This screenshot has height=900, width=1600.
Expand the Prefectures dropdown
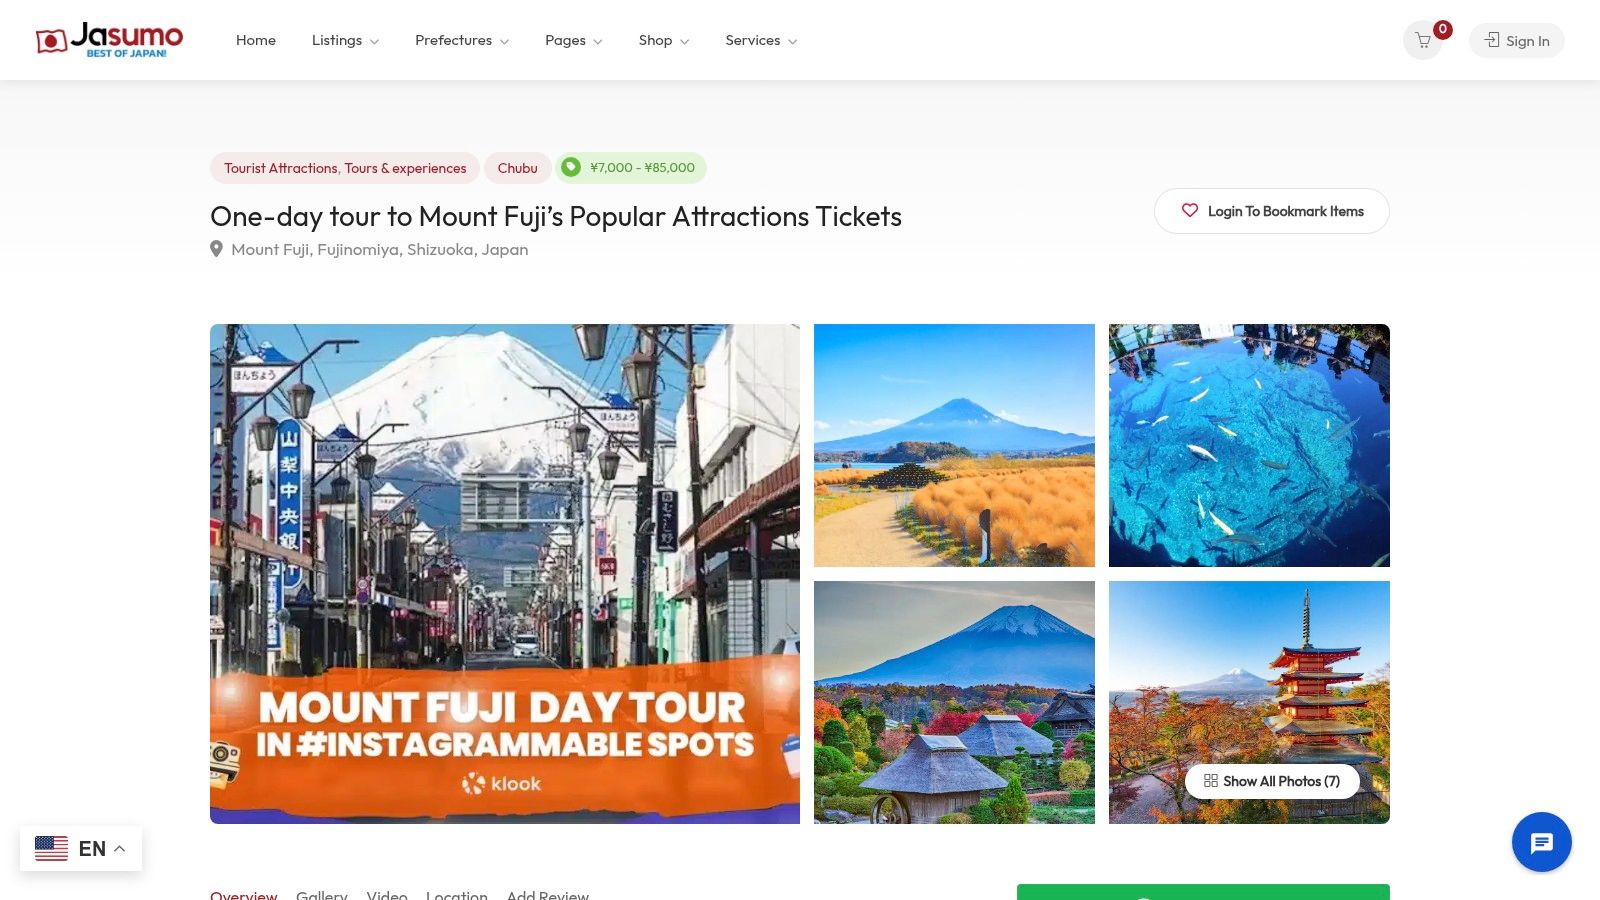(462, 40)
